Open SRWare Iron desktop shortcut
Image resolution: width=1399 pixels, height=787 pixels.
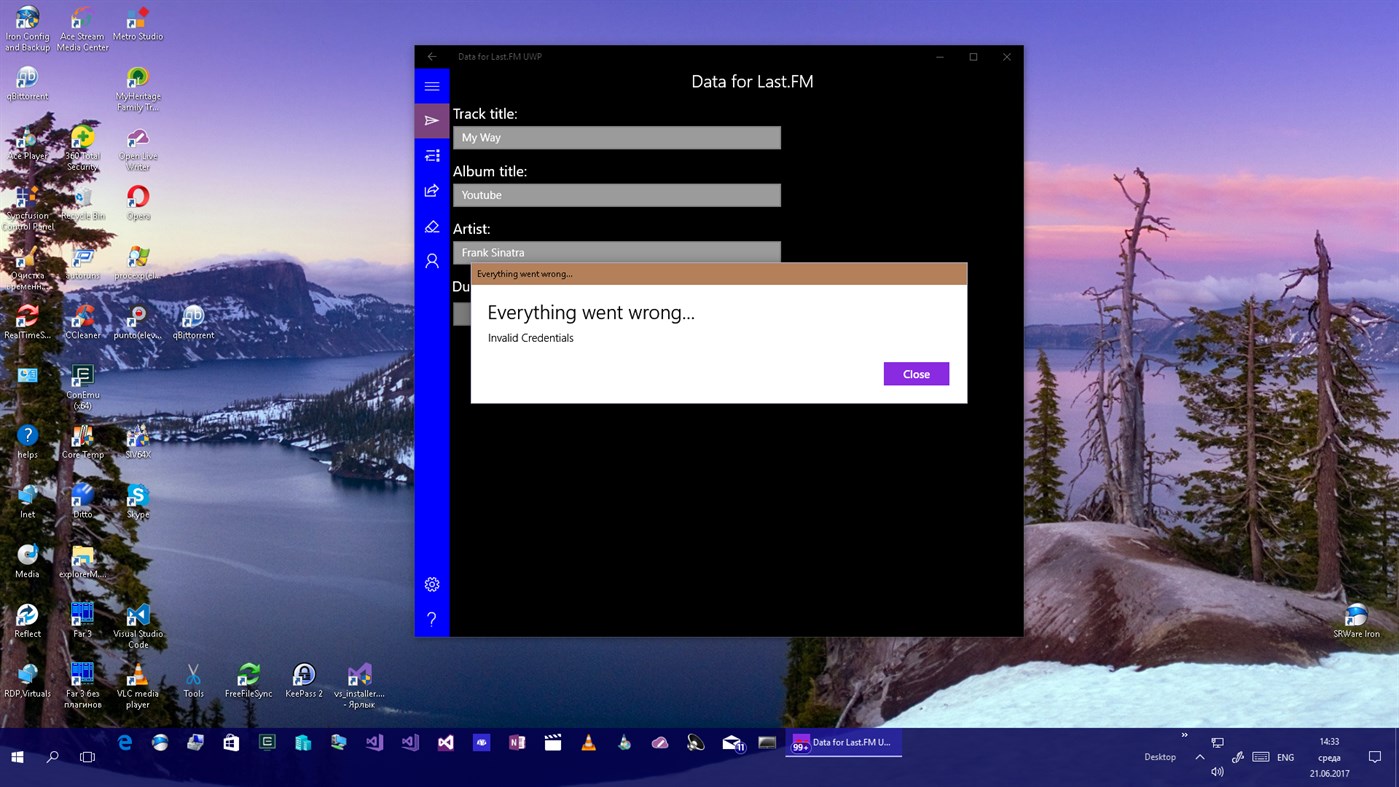[x=1356, y=621]
